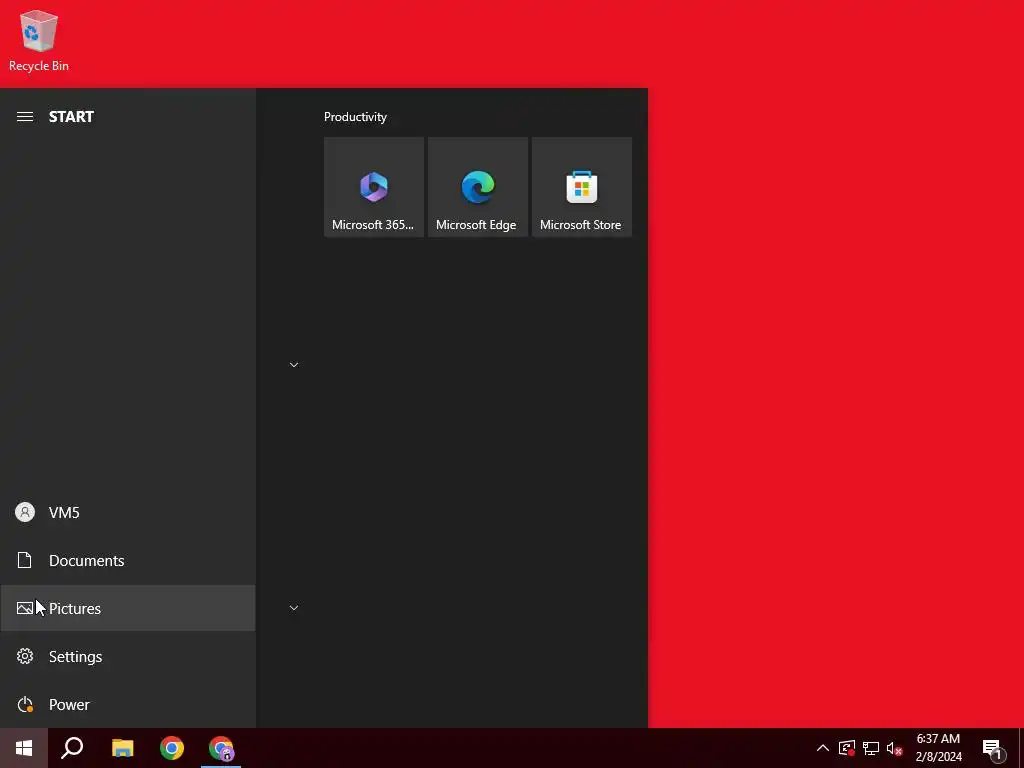Click the Windows Start button on taskbar

(x=24, y=748)
